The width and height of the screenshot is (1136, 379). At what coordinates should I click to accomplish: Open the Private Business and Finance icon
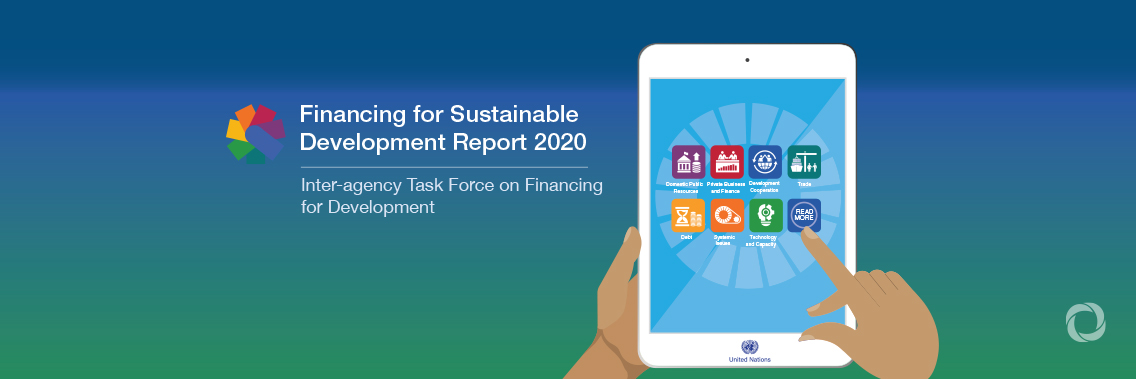coord(727,162)
